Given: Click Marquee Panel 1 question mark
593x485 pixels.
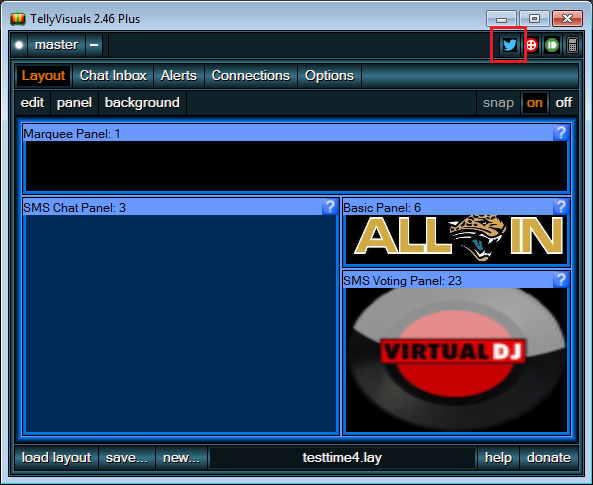Looking at the screenshot, I should click(x=561, y=133).
